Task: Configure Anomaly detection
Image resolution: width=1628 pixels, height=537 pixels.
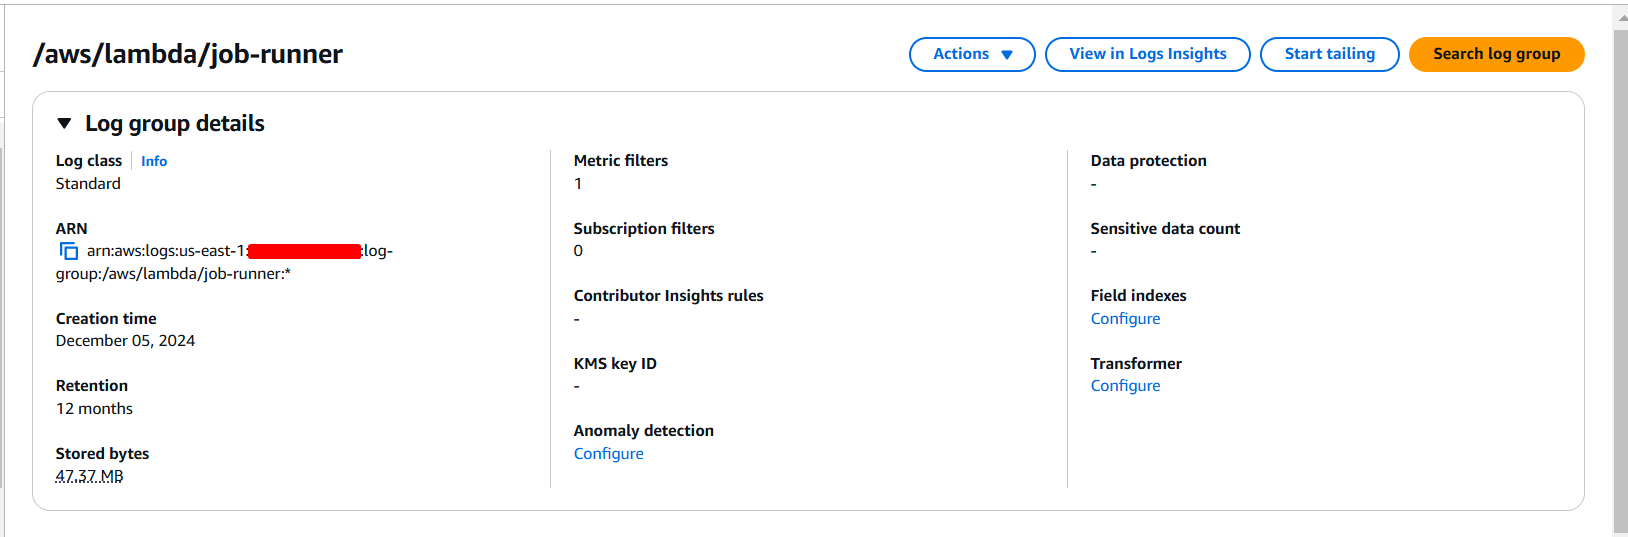Action: [608, 454]
